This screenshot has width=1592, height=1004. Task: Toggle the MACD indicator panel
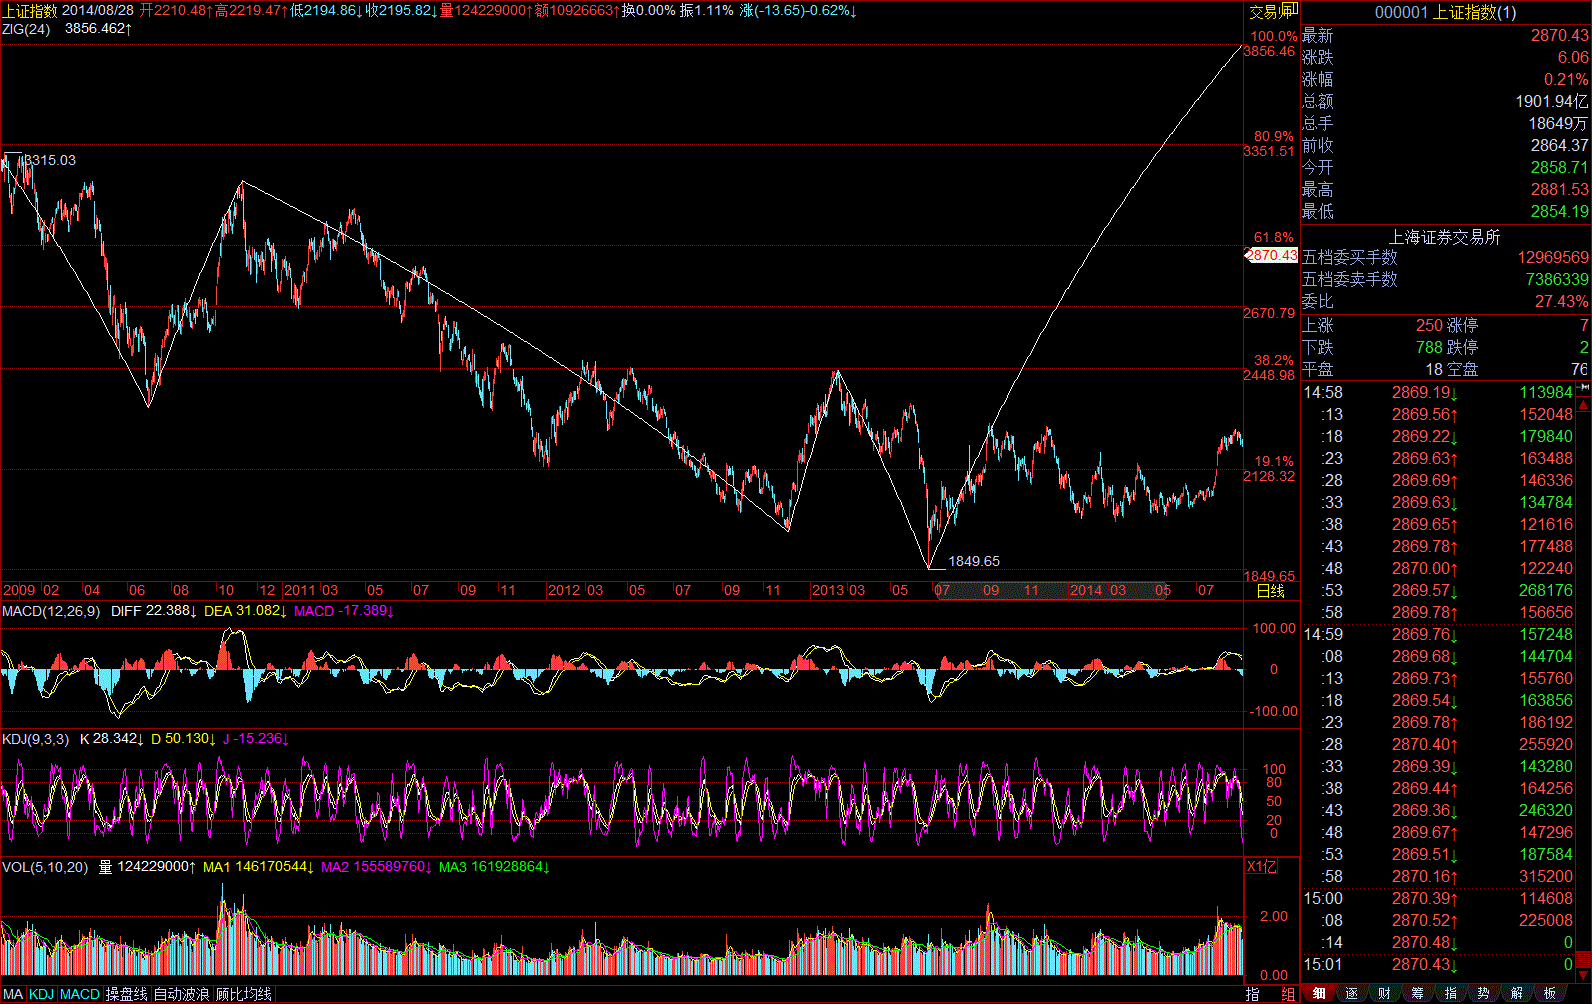tap(80, 994)
